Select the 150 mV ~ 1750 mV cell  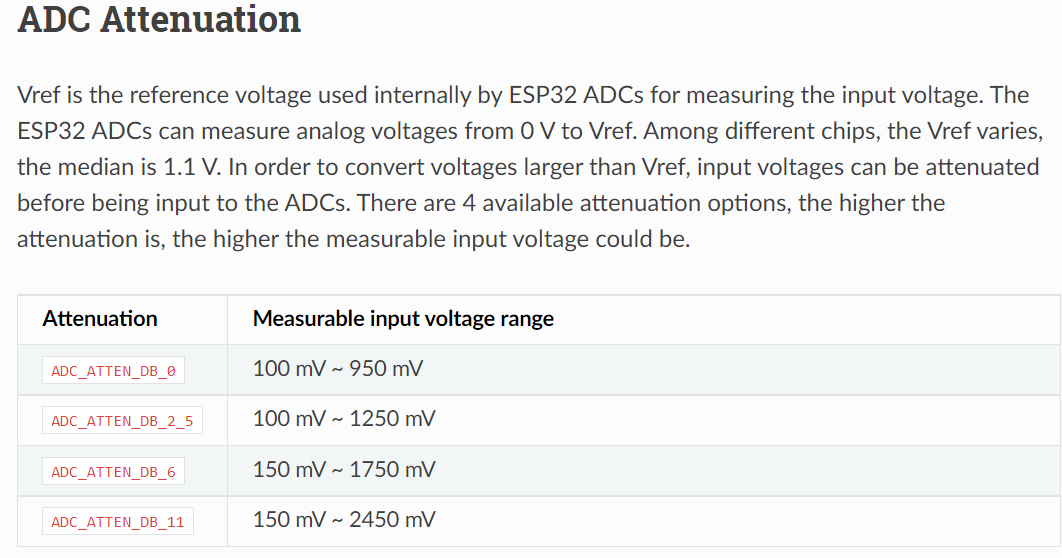pos(344,469)
